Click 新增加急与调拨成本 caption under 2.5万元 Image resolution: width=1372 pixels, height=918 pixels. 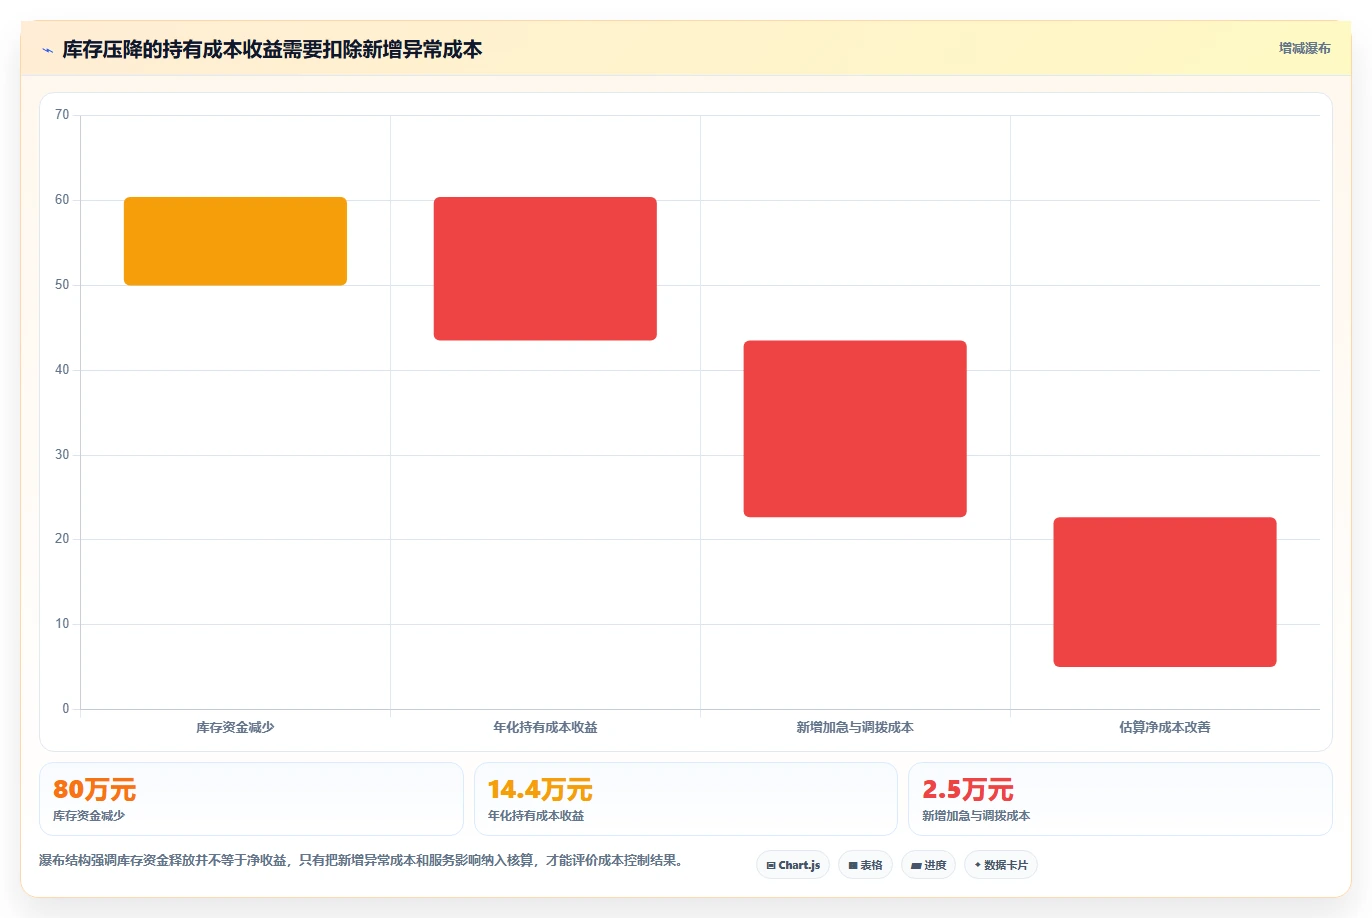pyautogui.click(x=976, y=816)
